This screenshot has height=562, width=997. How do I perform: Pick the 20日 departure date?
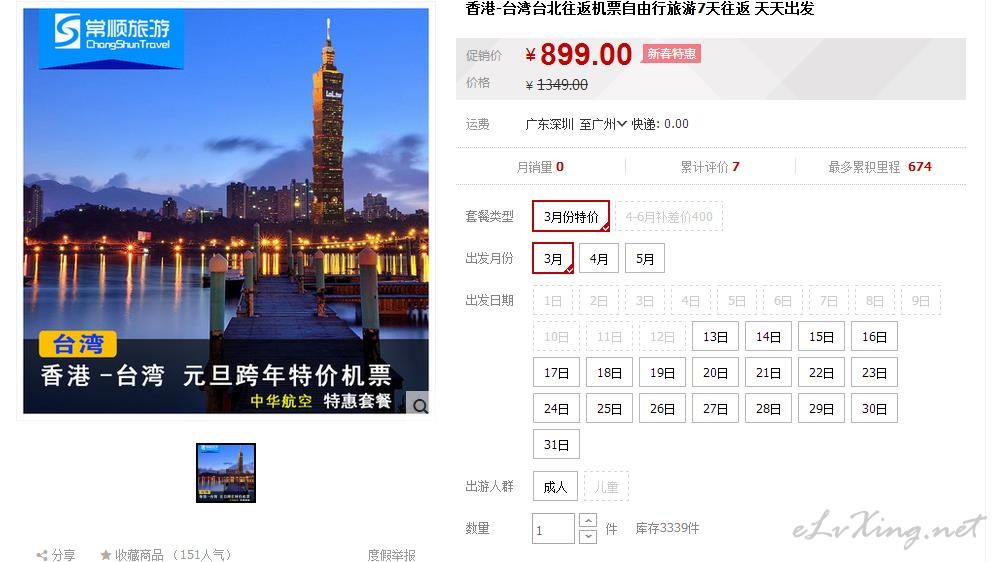pos(715,373)
